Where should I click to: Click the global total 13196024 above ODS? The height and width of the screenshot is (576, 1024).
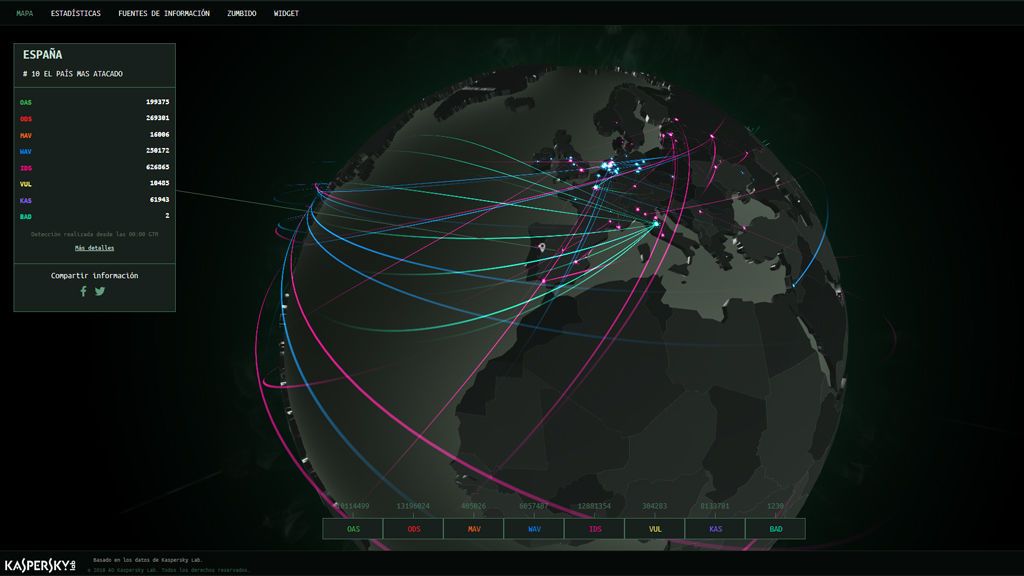tap(413, 506)
